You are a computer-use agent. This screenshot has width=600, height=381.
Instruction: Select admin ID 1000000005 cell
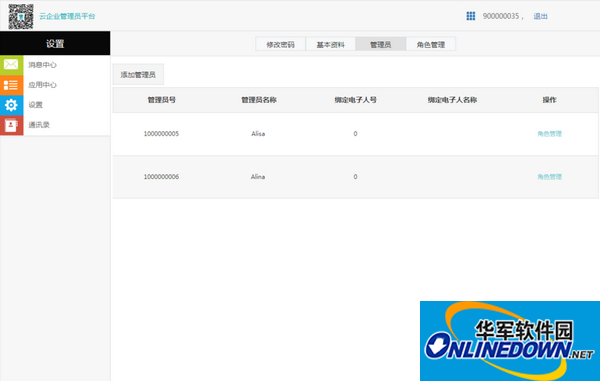click(161, 134)
